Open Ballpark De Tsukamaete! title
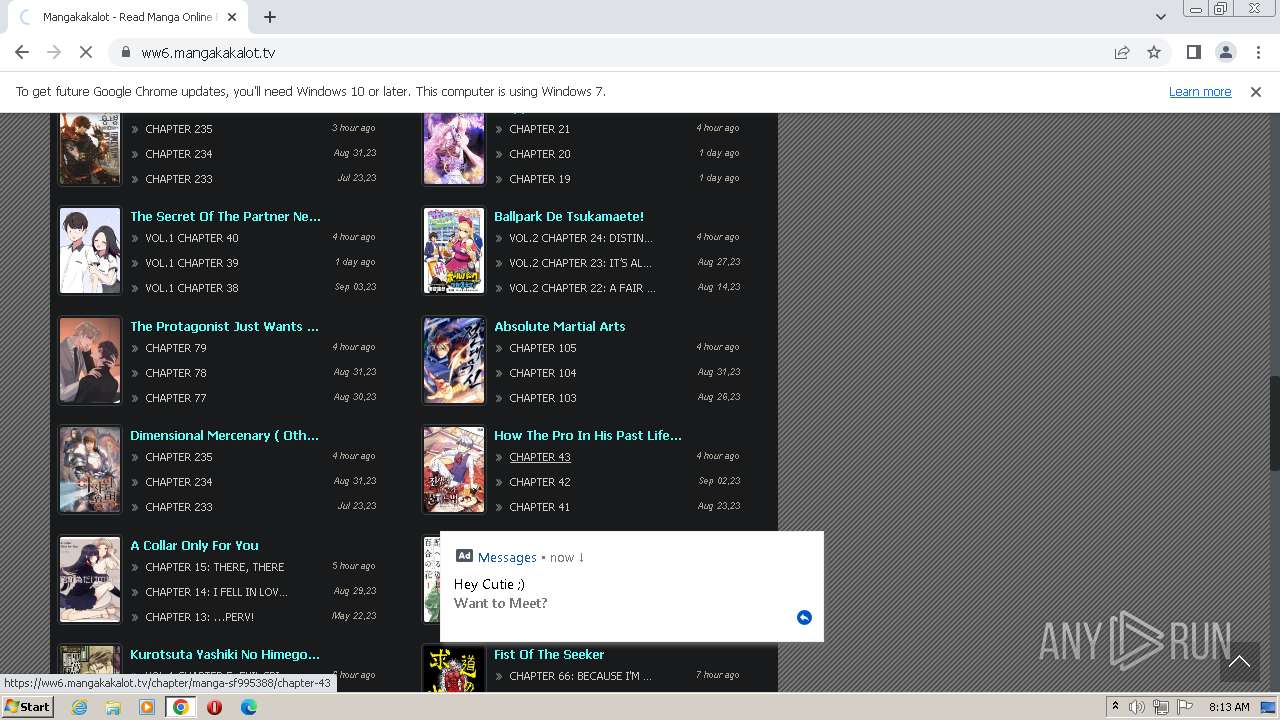 [x=569, y=216]
